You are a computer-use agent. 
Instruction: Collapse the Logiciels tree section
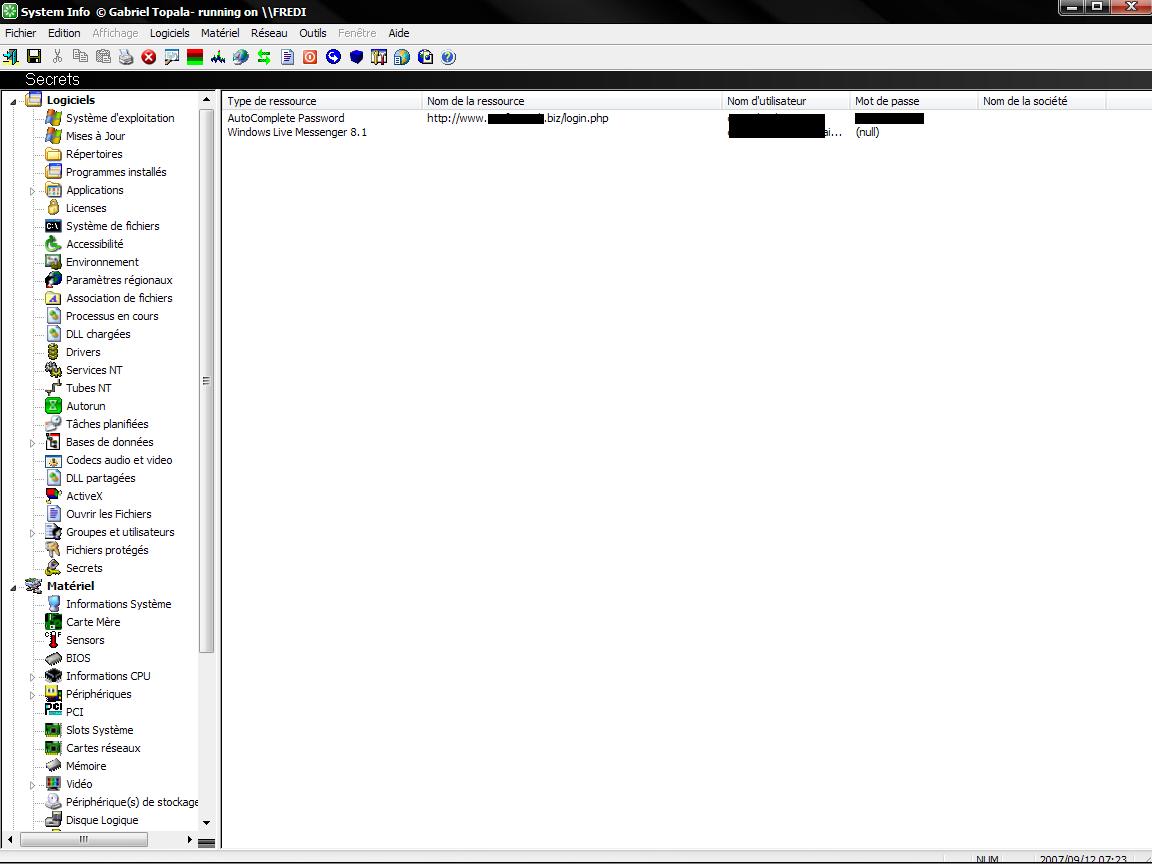pos(14,101)
